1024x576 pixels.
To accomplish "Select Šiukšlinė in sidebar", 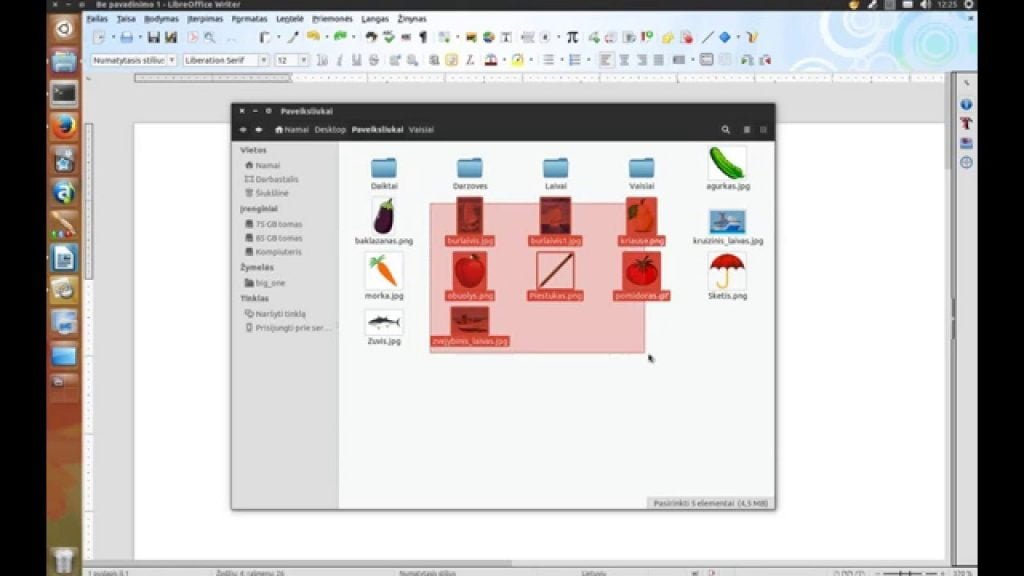I will [266, 193].
